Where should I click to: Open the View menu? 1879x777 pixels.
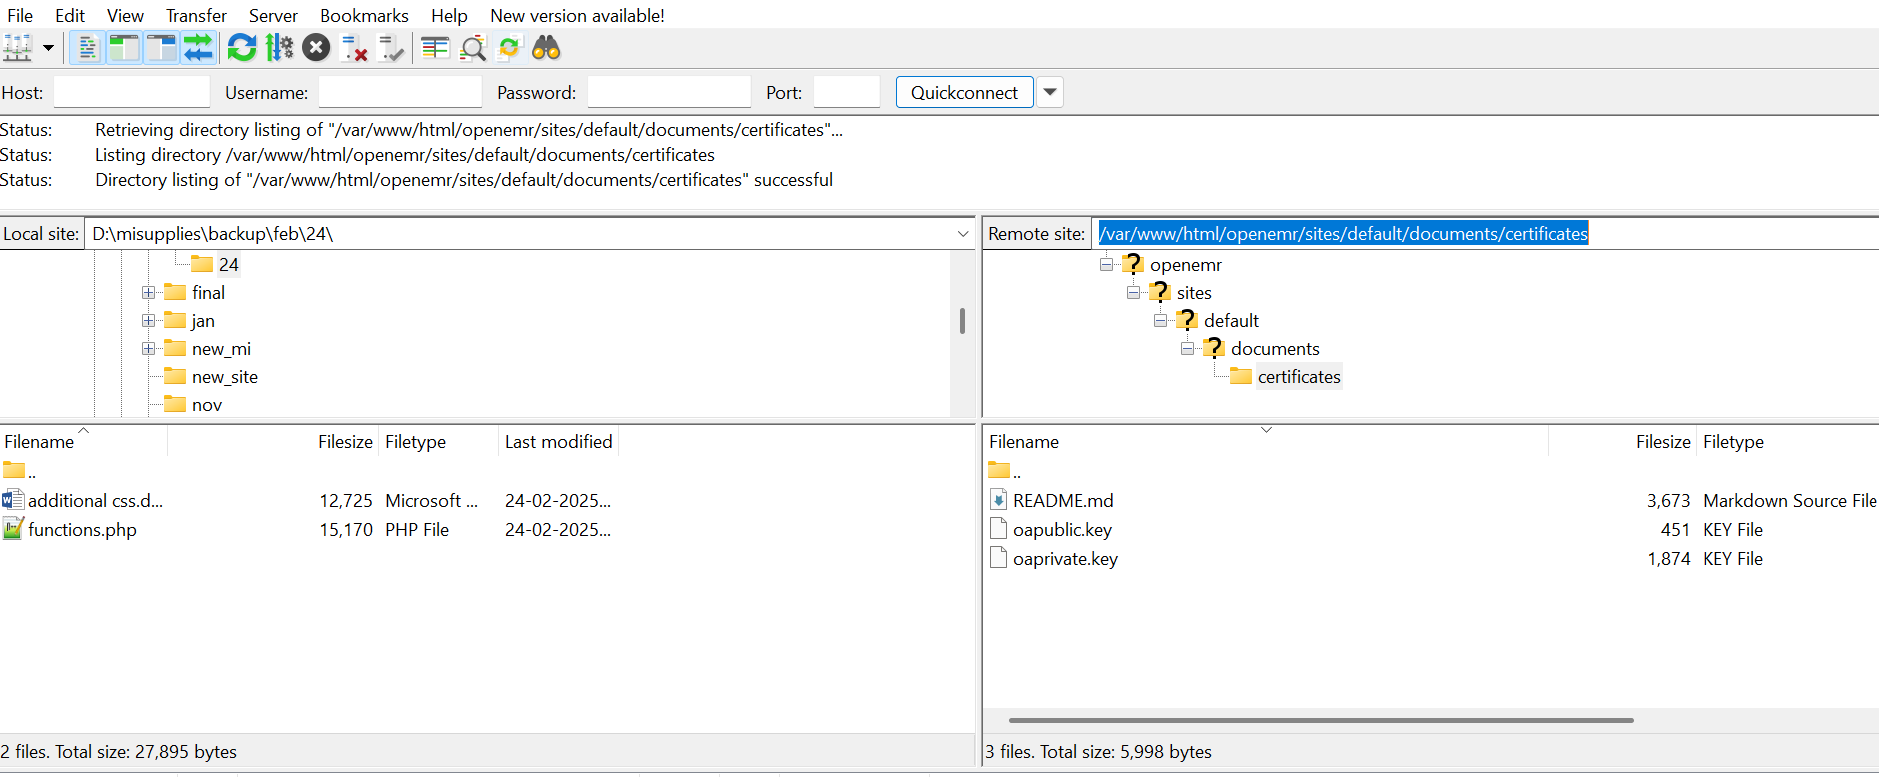[x=125, y=15]
